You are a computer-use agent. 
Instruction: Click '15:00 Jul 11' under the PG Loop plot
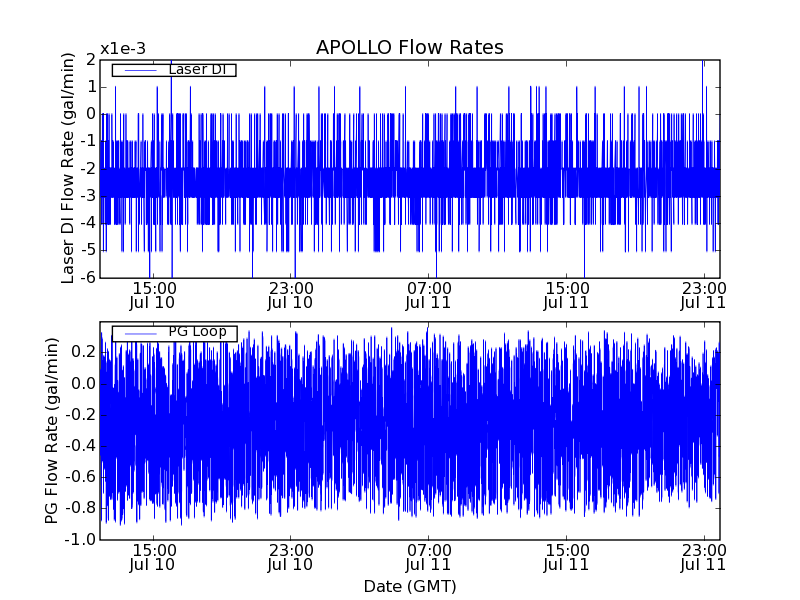pyautogui.click(x=566, y=558)
